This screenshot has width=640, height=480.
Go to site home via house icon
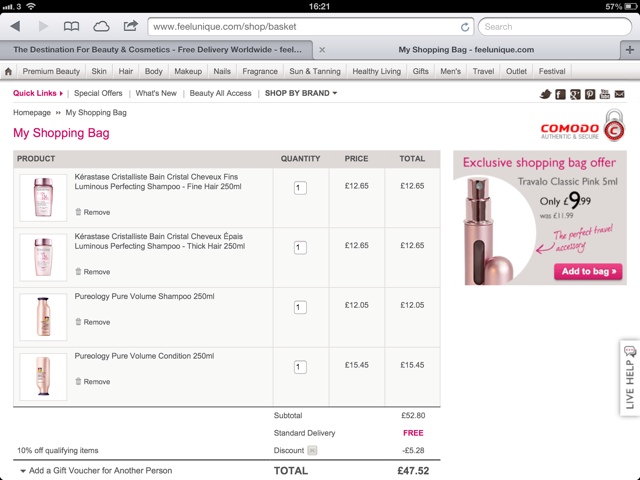[8, 71]
